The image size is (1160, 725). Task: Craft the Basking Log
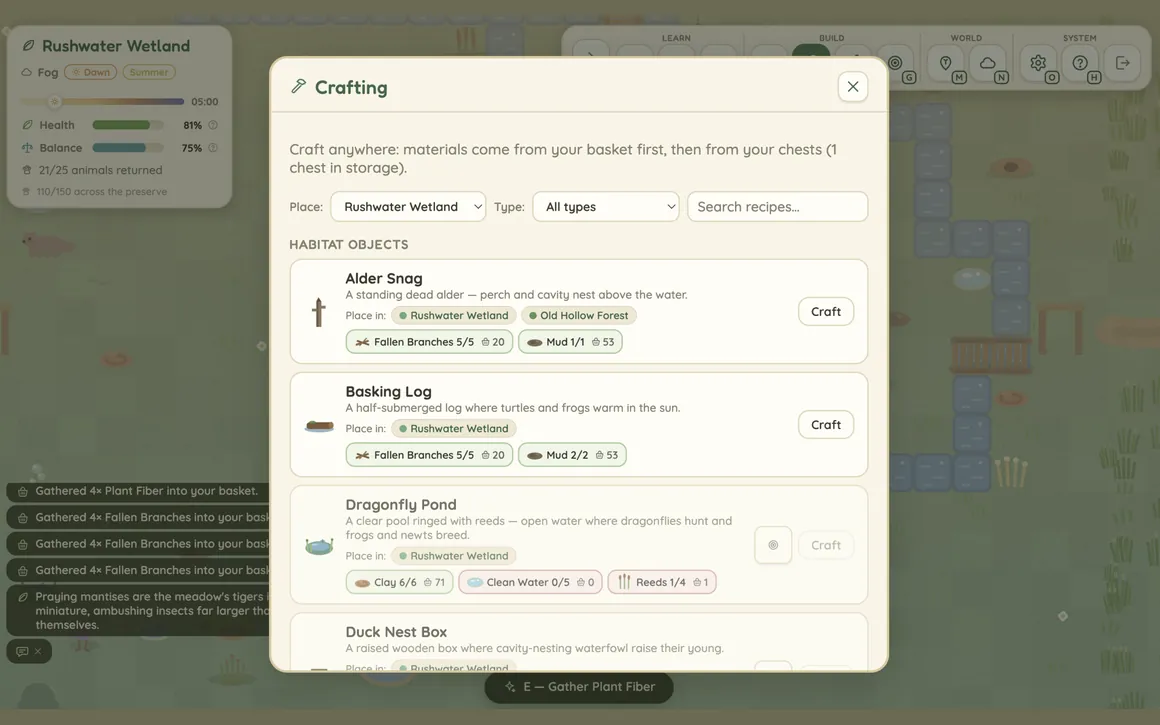point(826,425)
